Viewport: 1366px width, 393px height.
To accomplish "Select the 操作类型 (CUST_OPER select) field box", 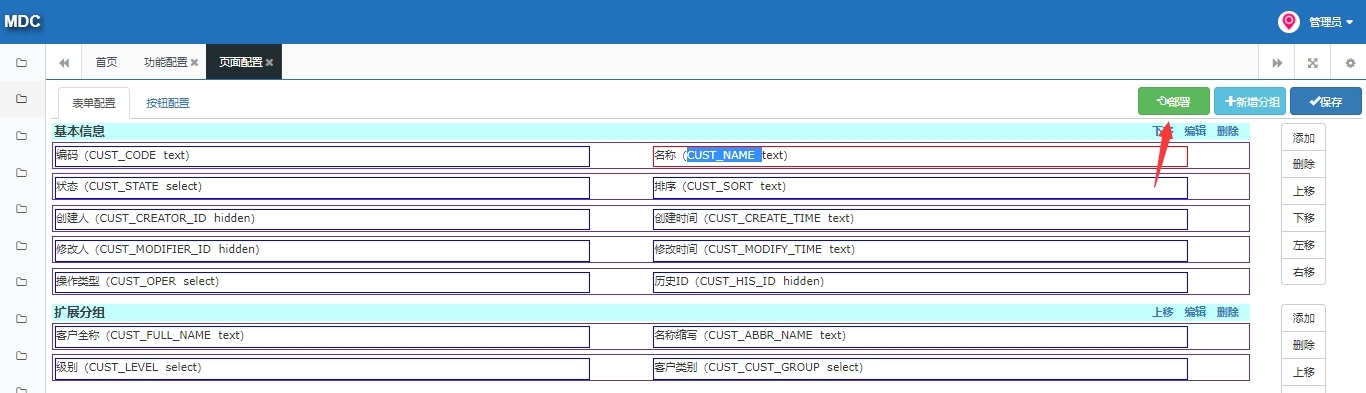I will (322, 282).
